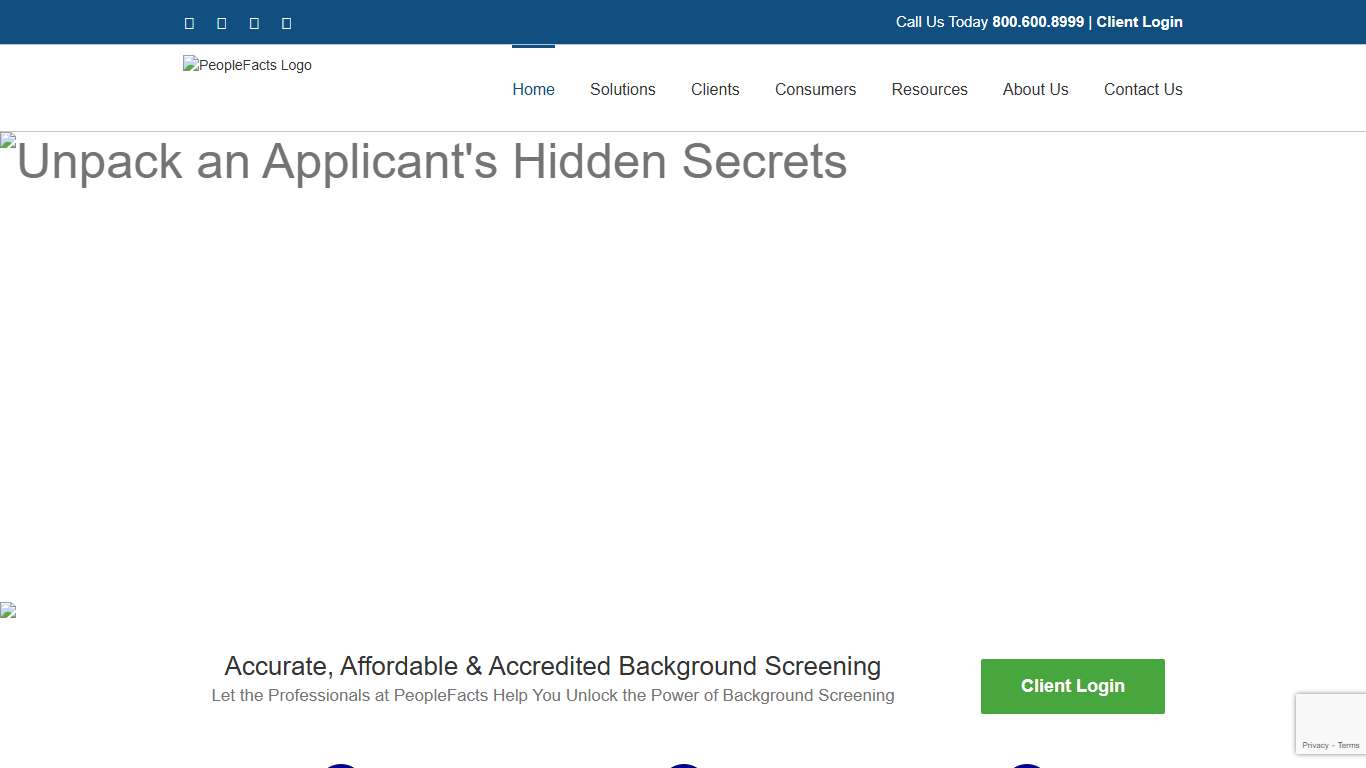Click the fourth social media icon in header
Image resolution: width=1366 pixels, height=768 pixels.
click(x=286, y=22)
